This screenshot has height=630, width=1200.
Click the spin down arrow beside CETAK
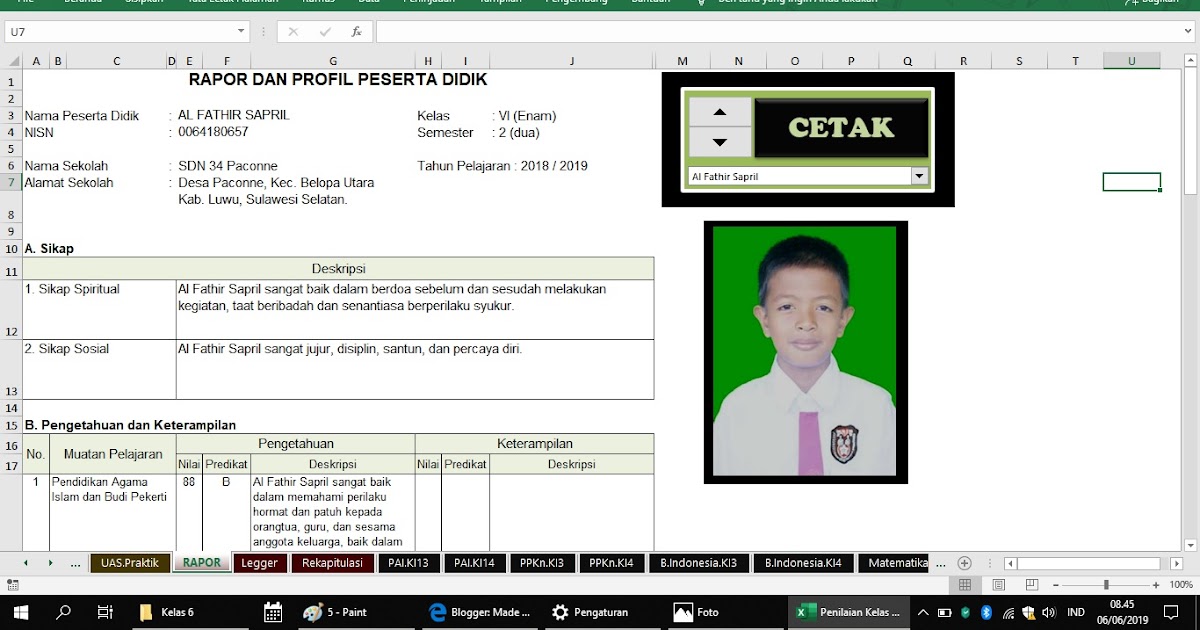pyautogui.click(x=720, y=142)
